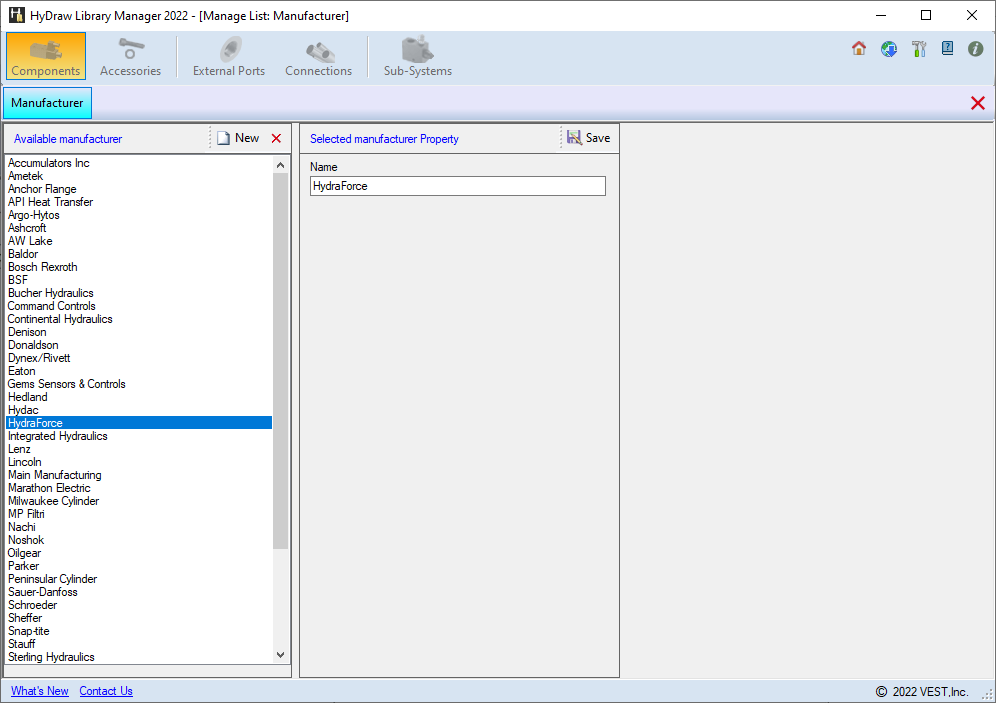Viewport: 996px width, 703px height.
Task: Select Nachi manufacturer
Action: pyautogui.click(x=139, y=527)
